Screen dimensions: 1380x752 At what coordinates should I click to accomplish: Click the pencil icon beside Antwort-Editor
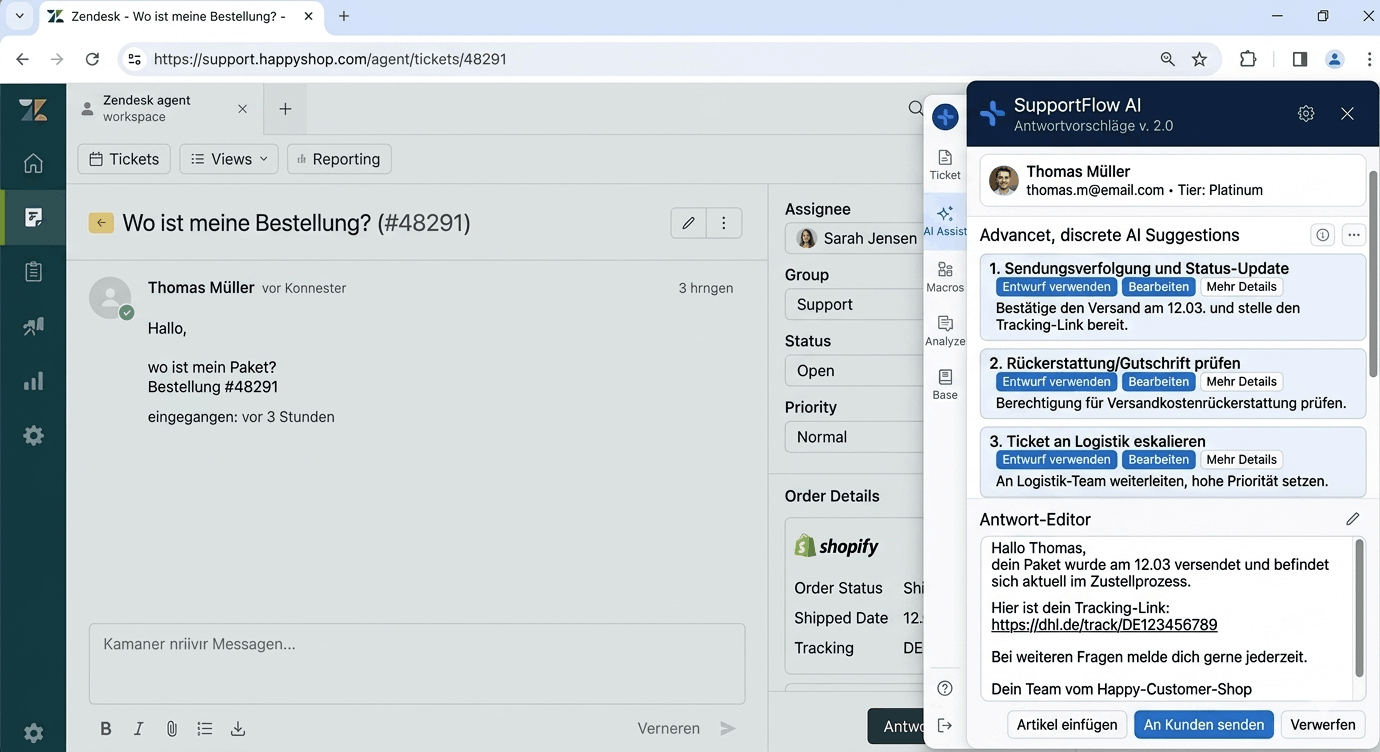[x=1352, y=519]
